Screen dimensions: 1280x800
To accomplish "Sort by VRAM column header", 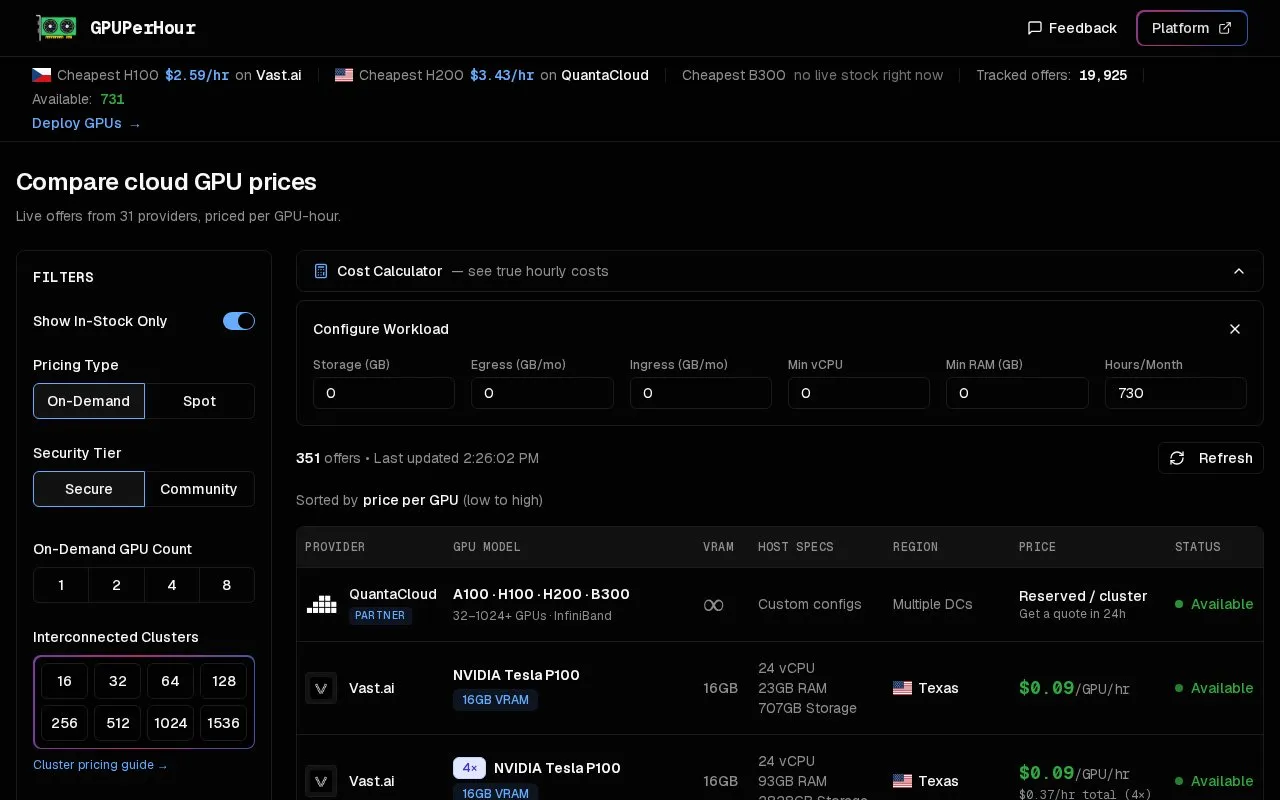I will coord(718,547).
